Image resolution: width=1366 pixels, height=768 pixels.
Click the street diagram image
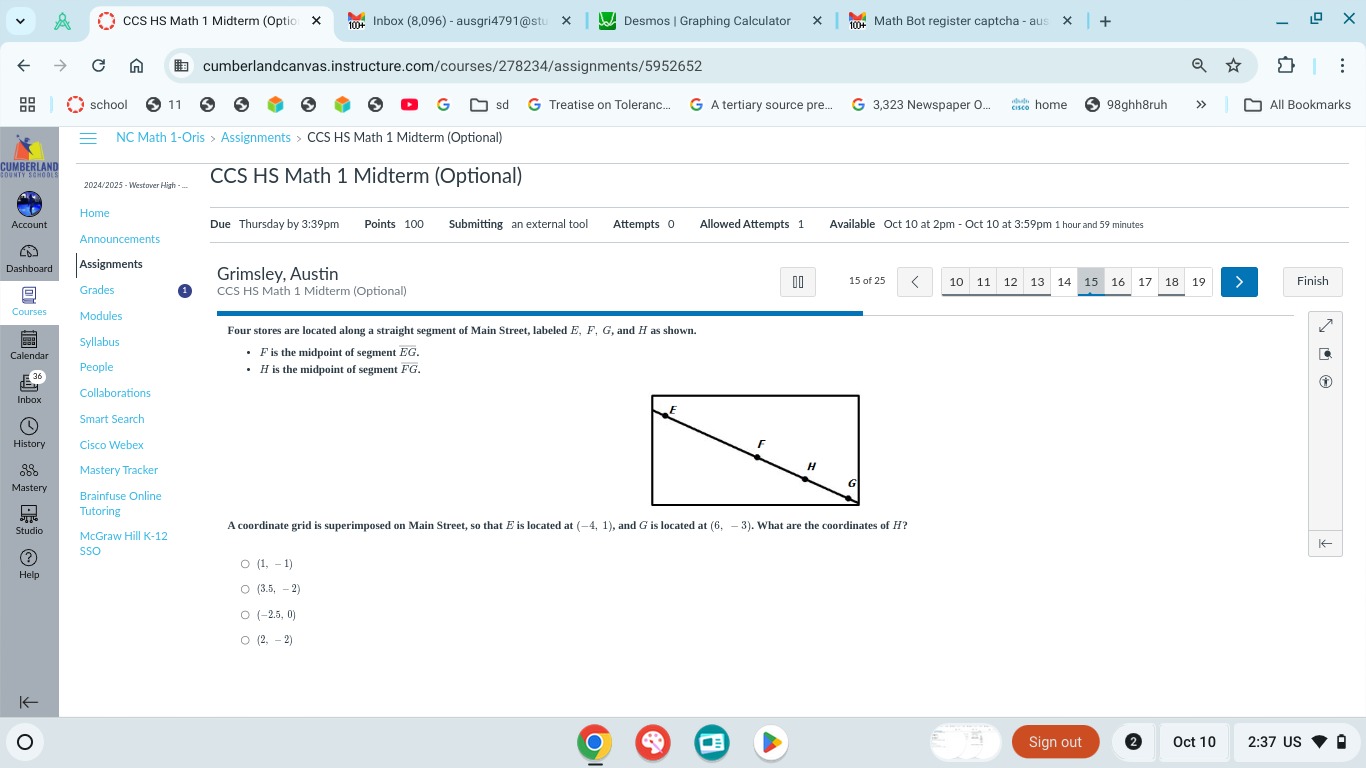pyautogui.click(x=755, y=450)
